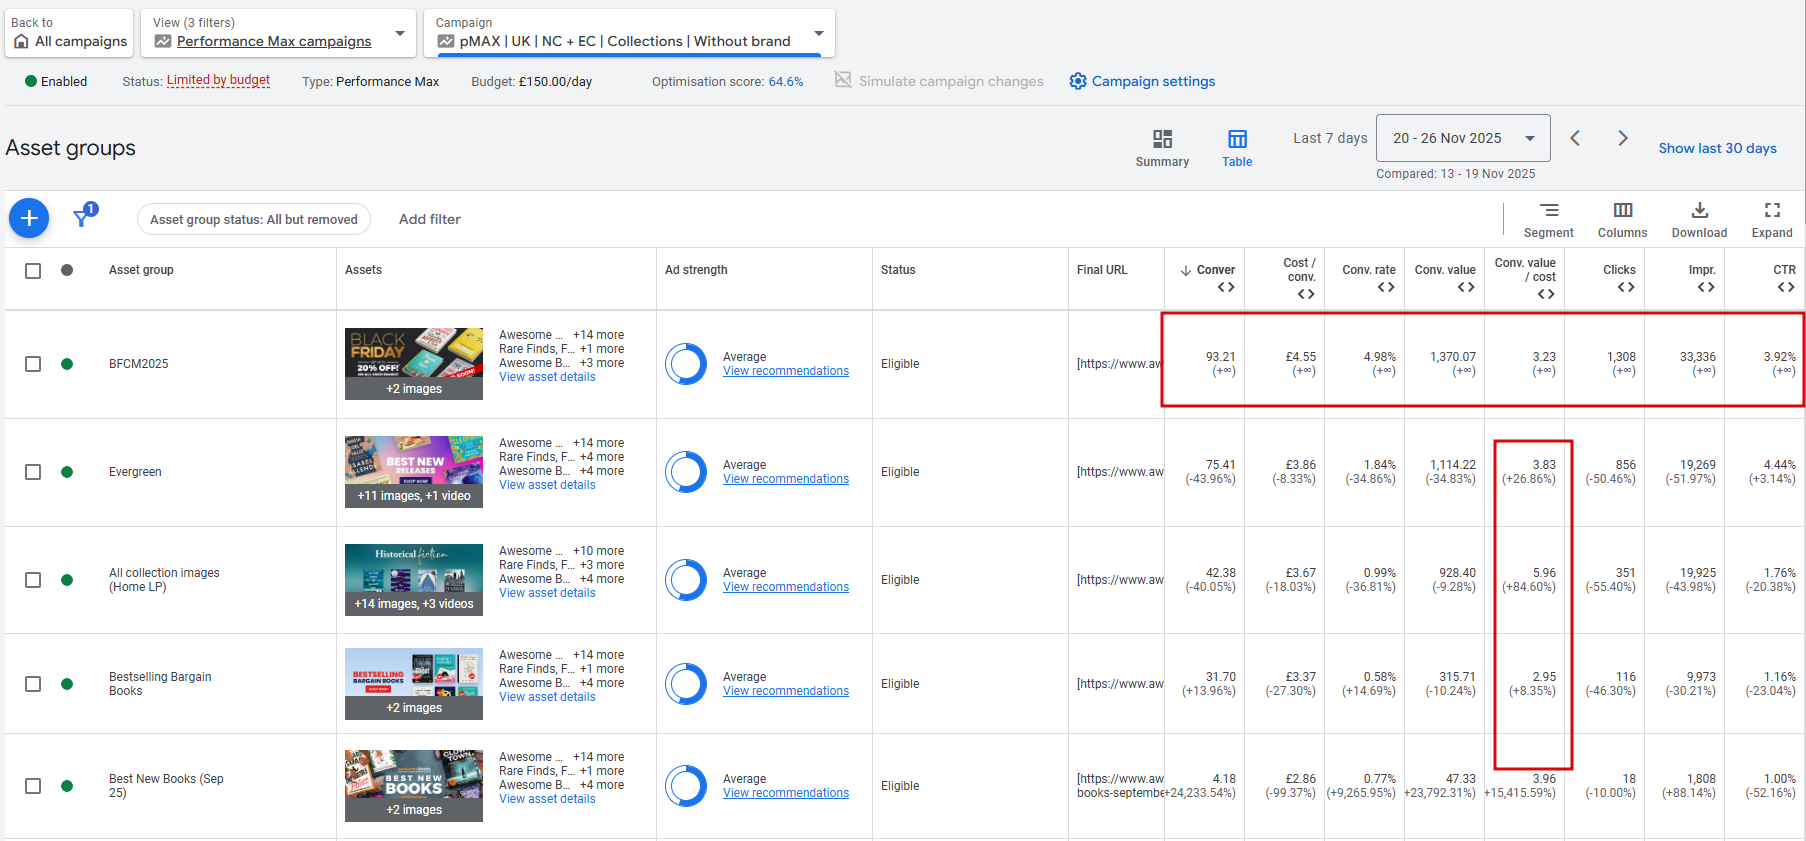Viewport: 1806px width, 841px height.
Task: Click BFCM2025 green status dot
Action: 67,364
